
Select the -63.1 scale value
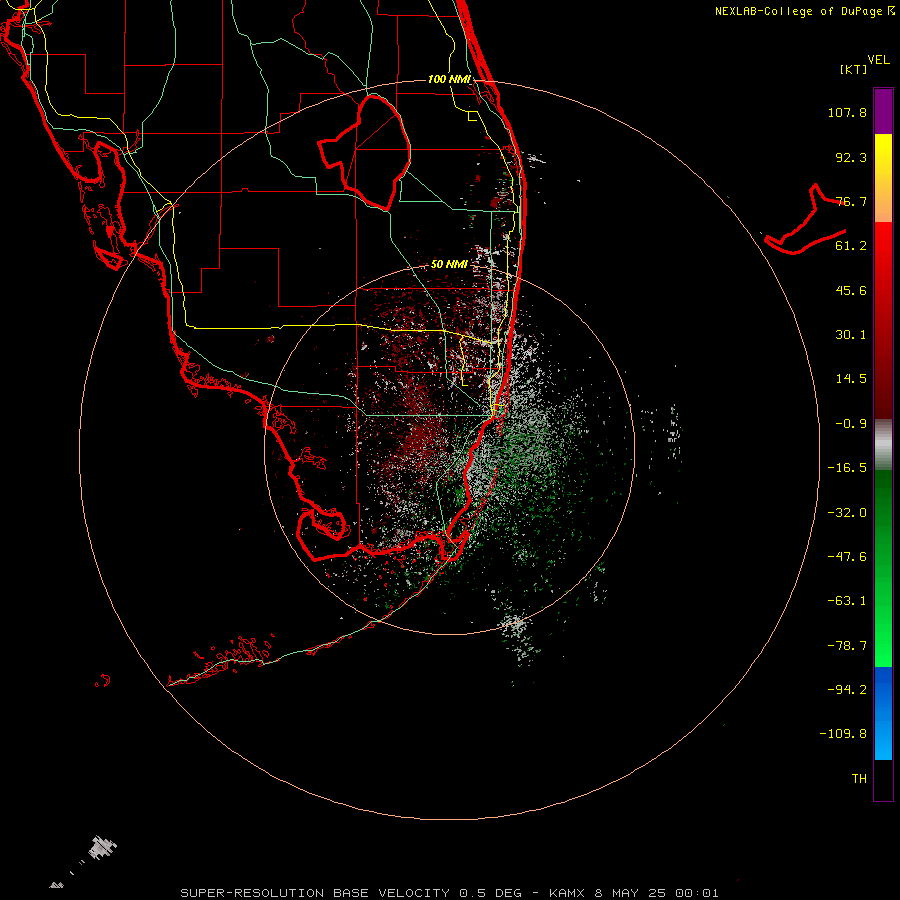pos(847,601)
